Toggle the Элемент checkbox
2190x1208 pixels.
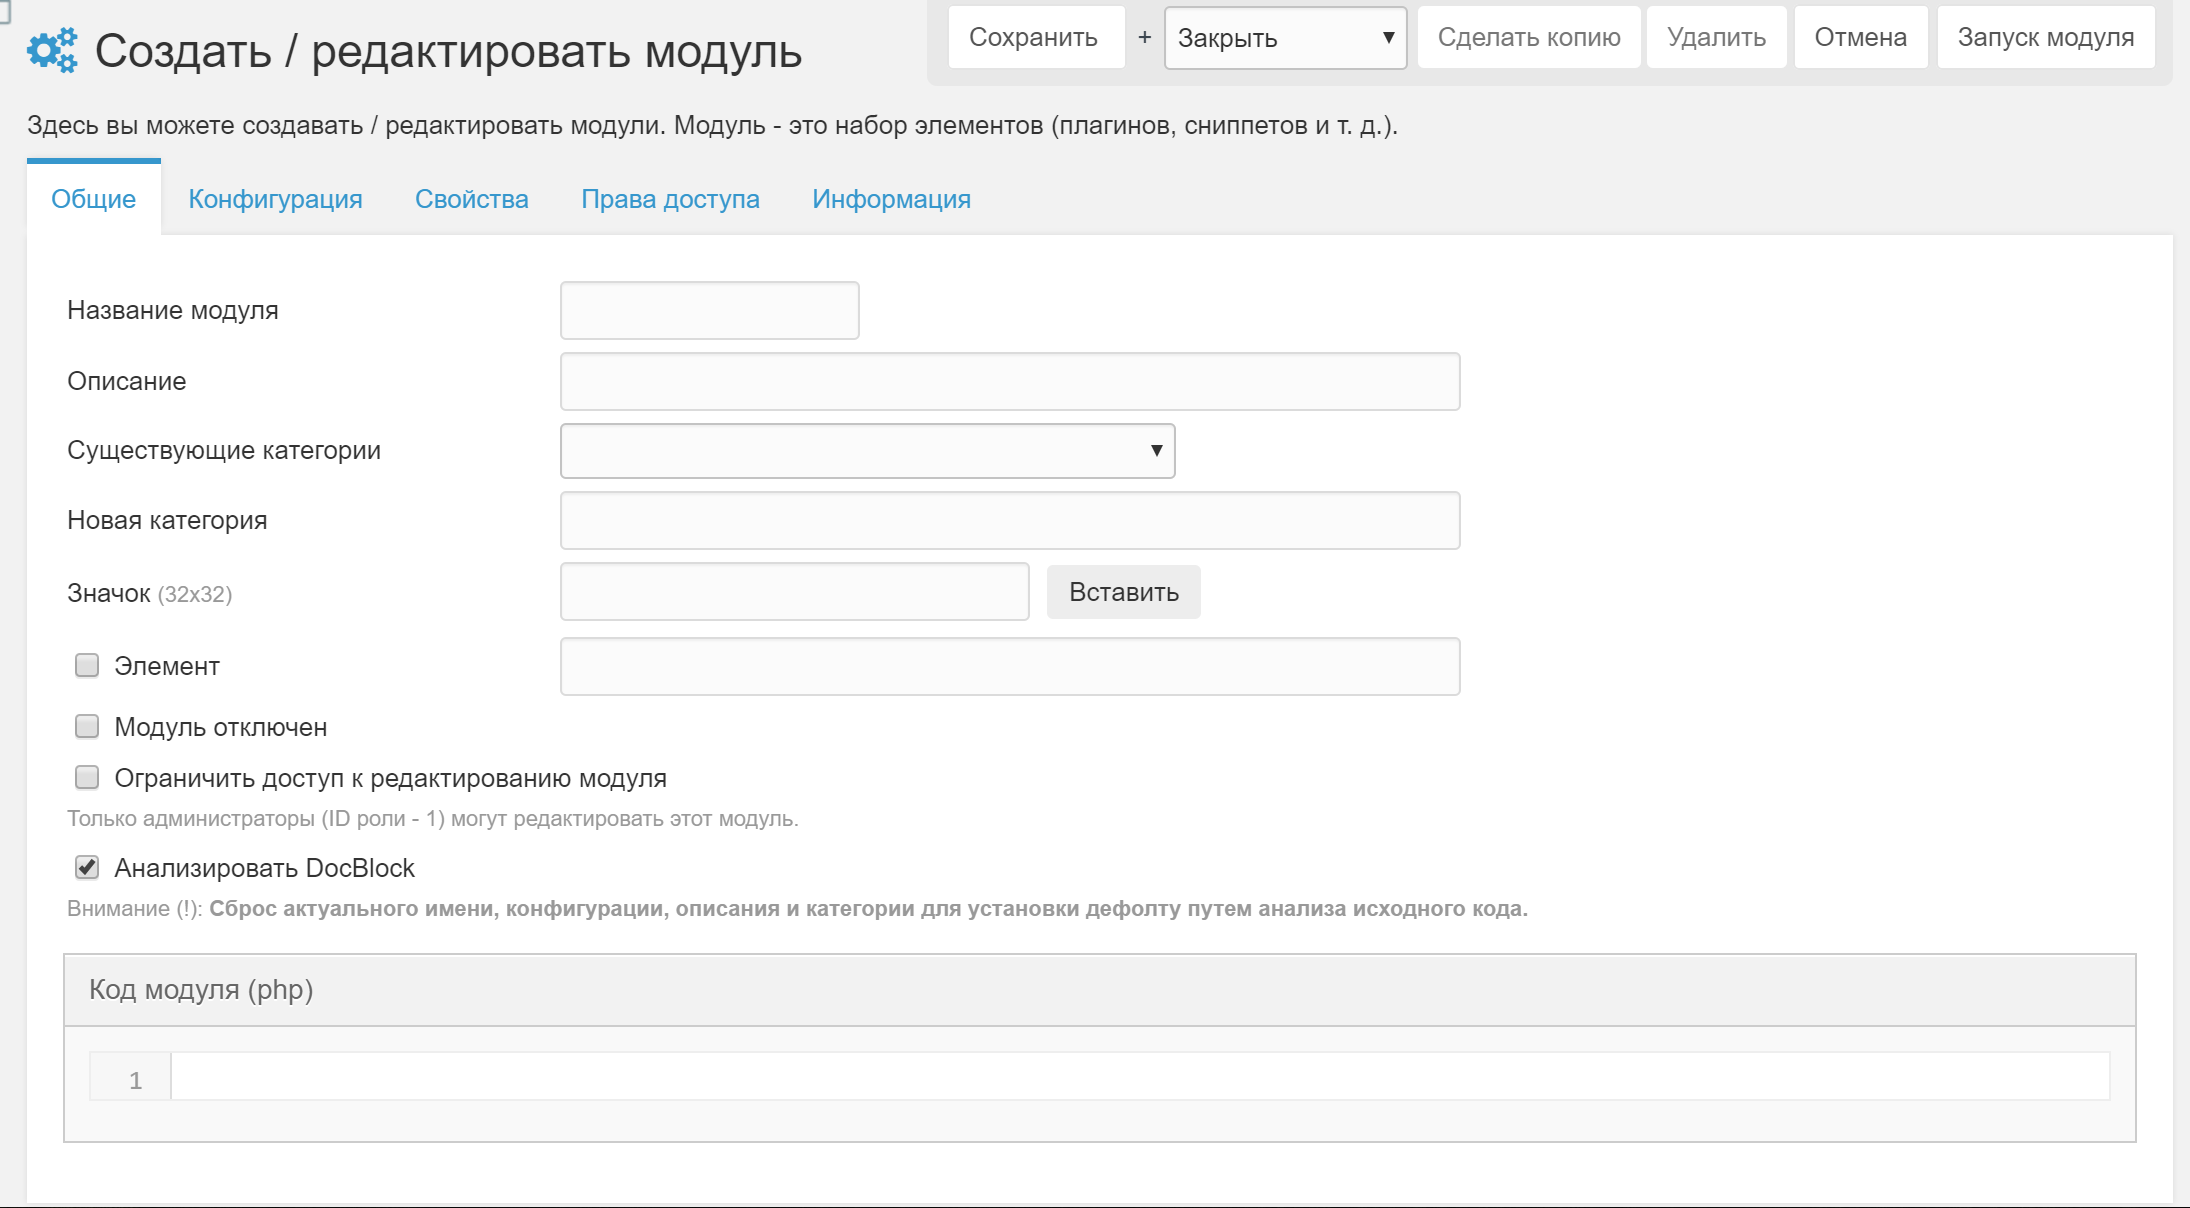tap(87, 665)
